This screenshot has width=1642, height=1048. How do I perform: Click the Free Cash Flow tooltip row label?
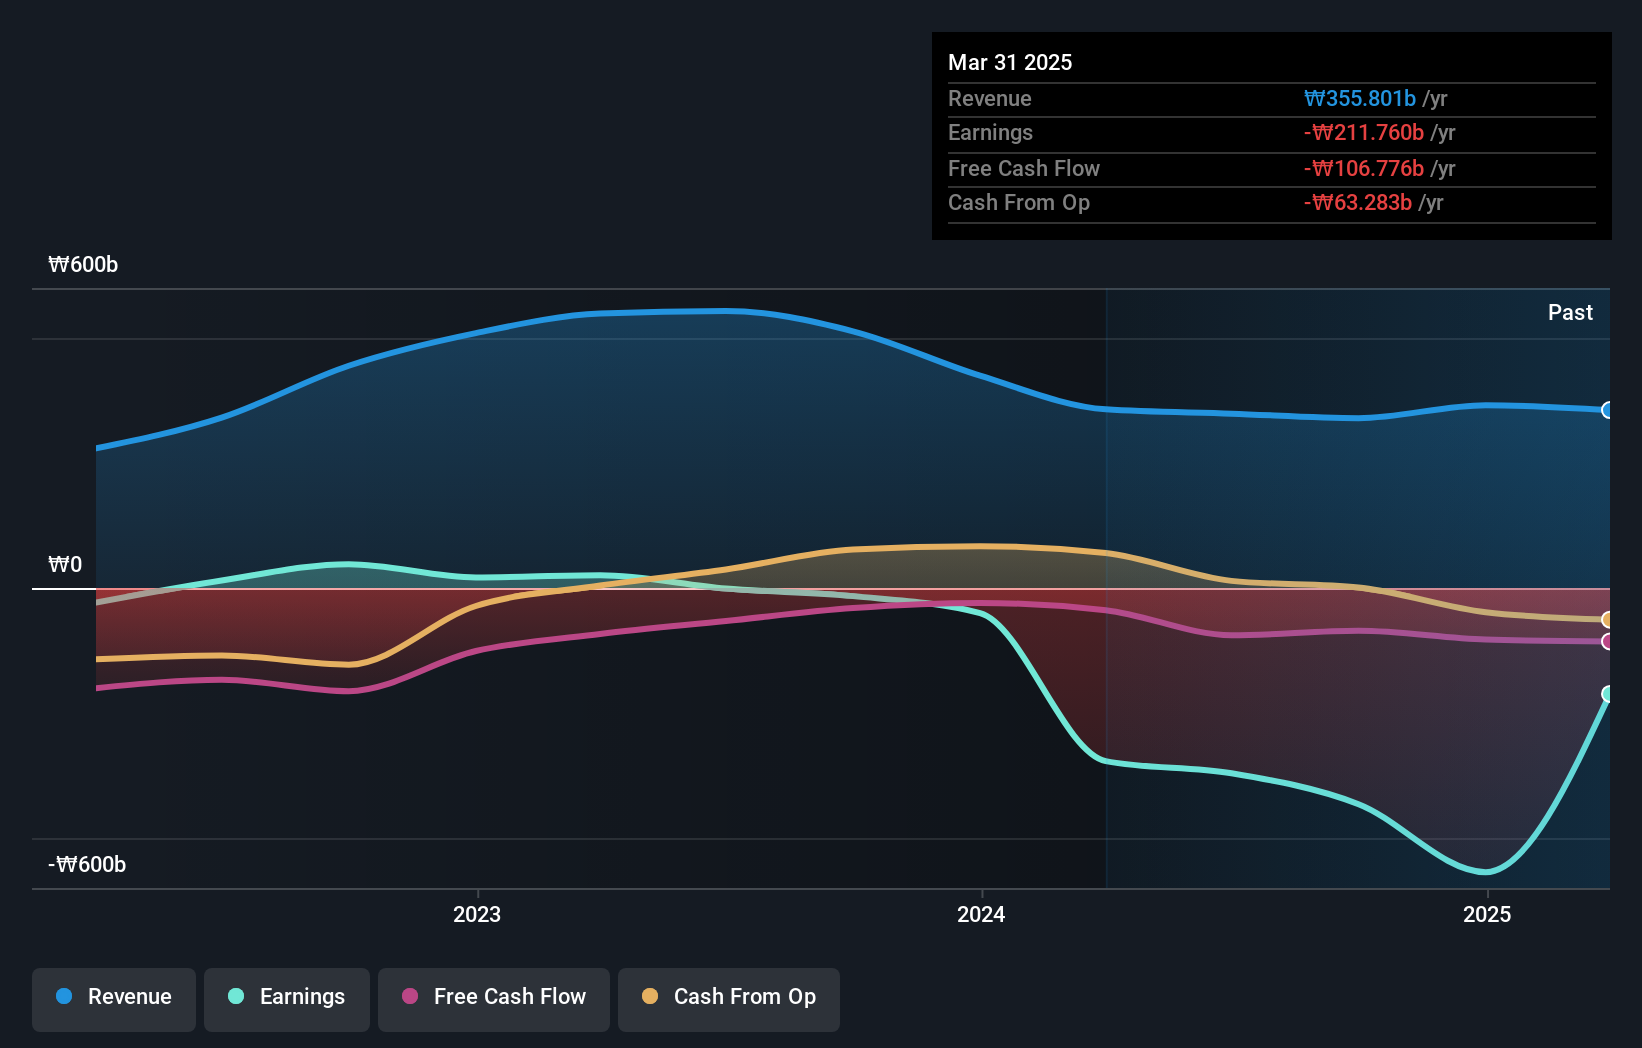[x=1024, y=168]
